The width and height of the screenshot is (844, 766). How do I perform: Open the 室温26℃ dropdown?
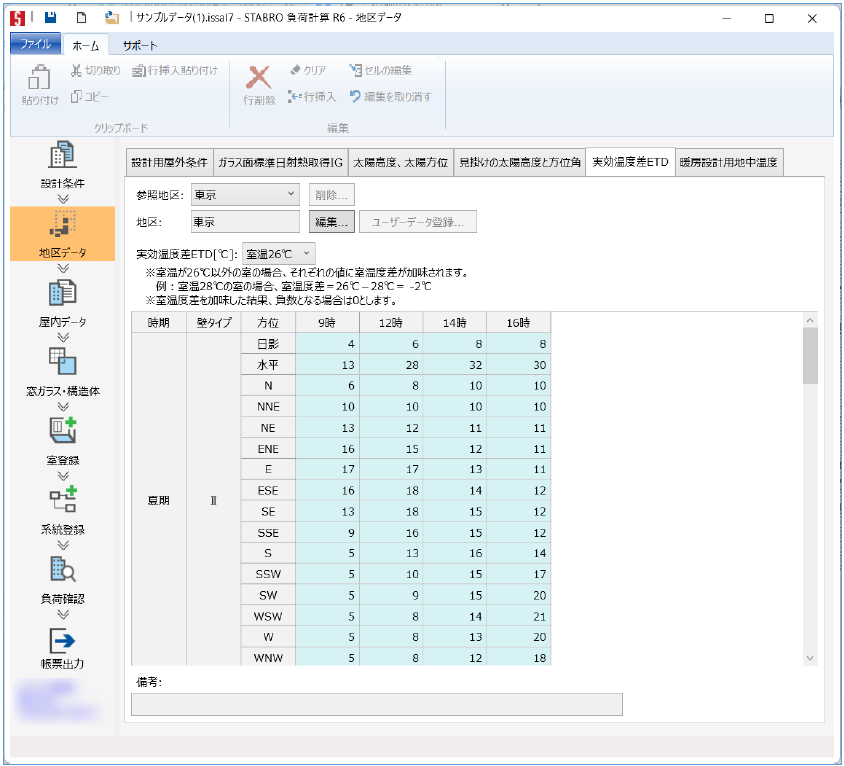[278, 254]
